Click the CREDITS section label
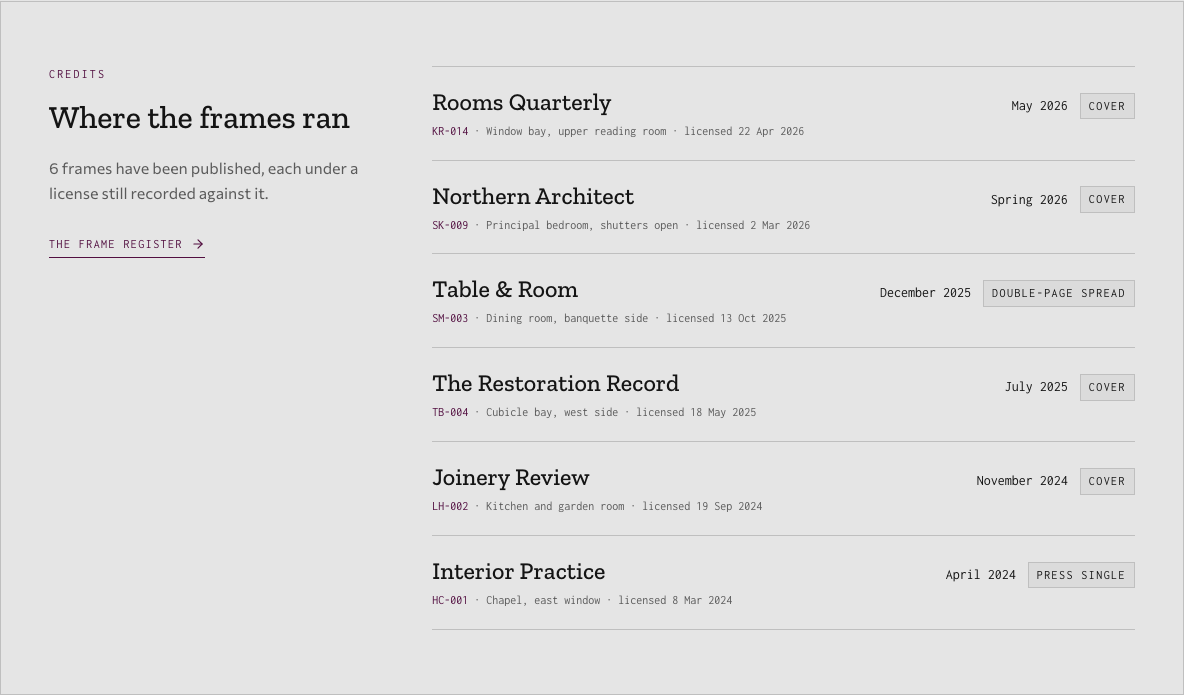Image resolution: width=1184 pixels, height=695 pixels. pyautogui.click(x=77, y=74)
